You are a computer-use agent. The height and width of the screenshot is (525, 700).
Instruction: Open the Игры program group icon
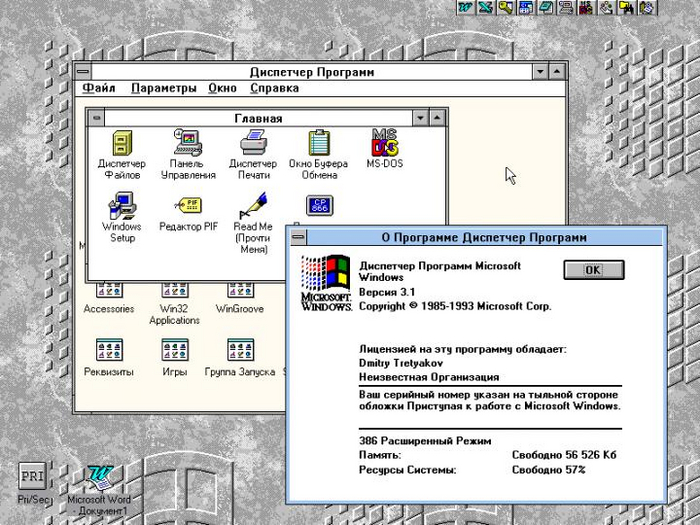(175, 351)
